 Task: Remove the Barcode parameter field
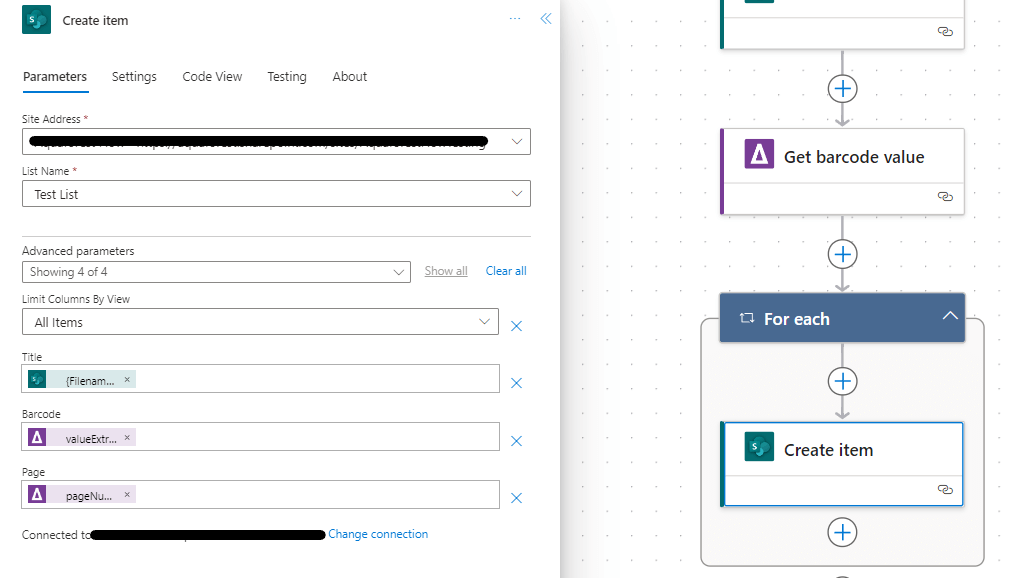coord(517,441)
